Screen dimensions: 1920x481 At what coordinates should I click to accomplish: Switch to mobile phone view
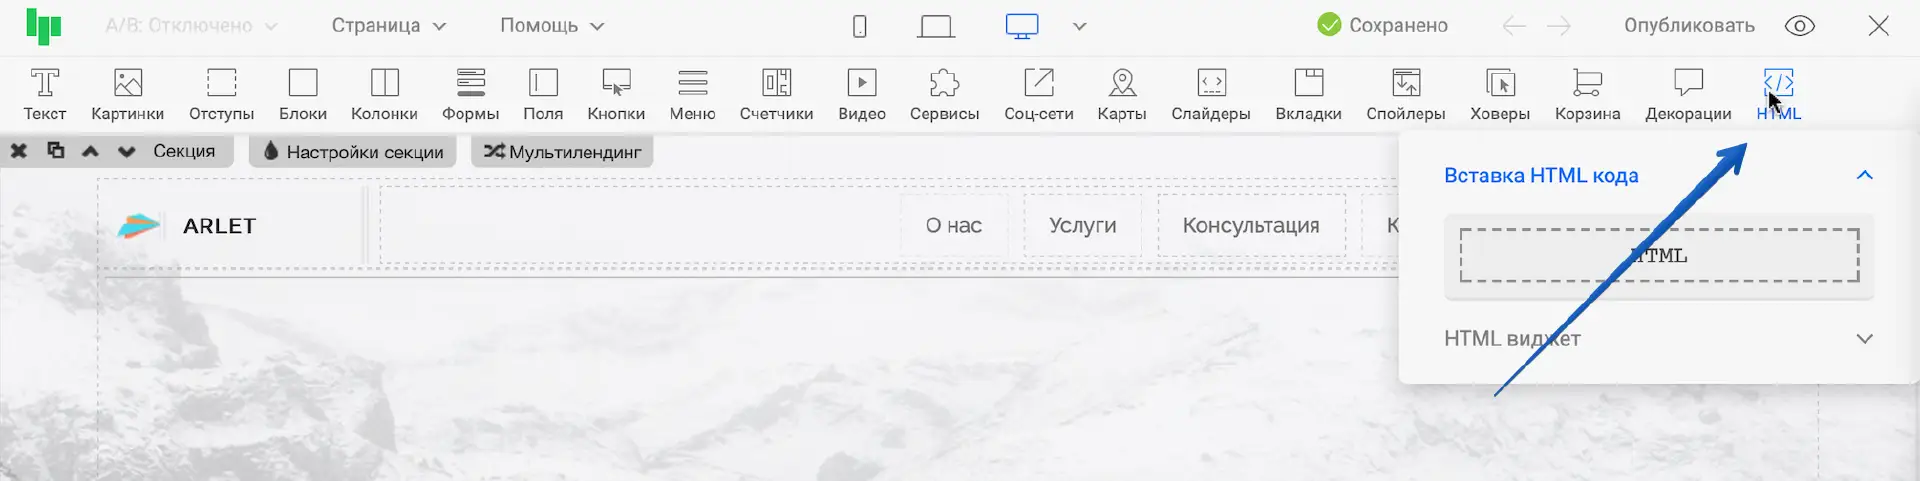[859, 26]
